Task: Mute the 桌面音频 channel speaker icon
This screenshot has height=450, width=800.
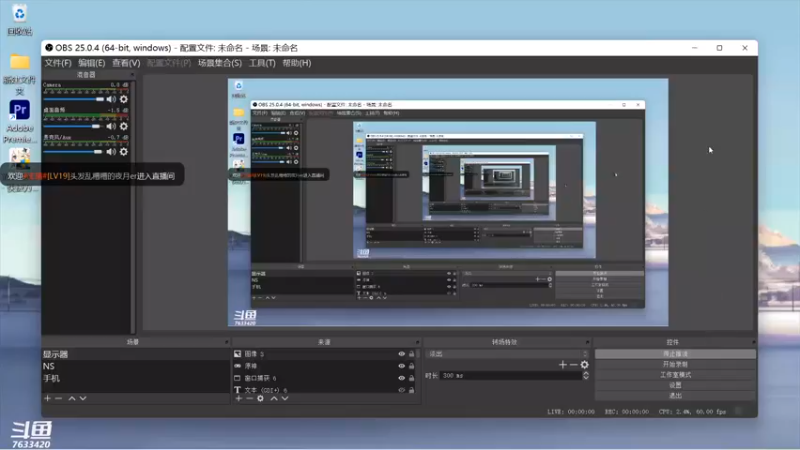Action: 111,126
